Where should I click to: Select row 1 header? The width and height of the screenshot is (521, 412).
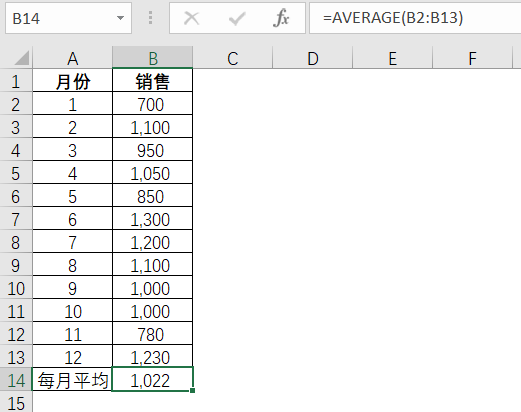click(16, 81)
